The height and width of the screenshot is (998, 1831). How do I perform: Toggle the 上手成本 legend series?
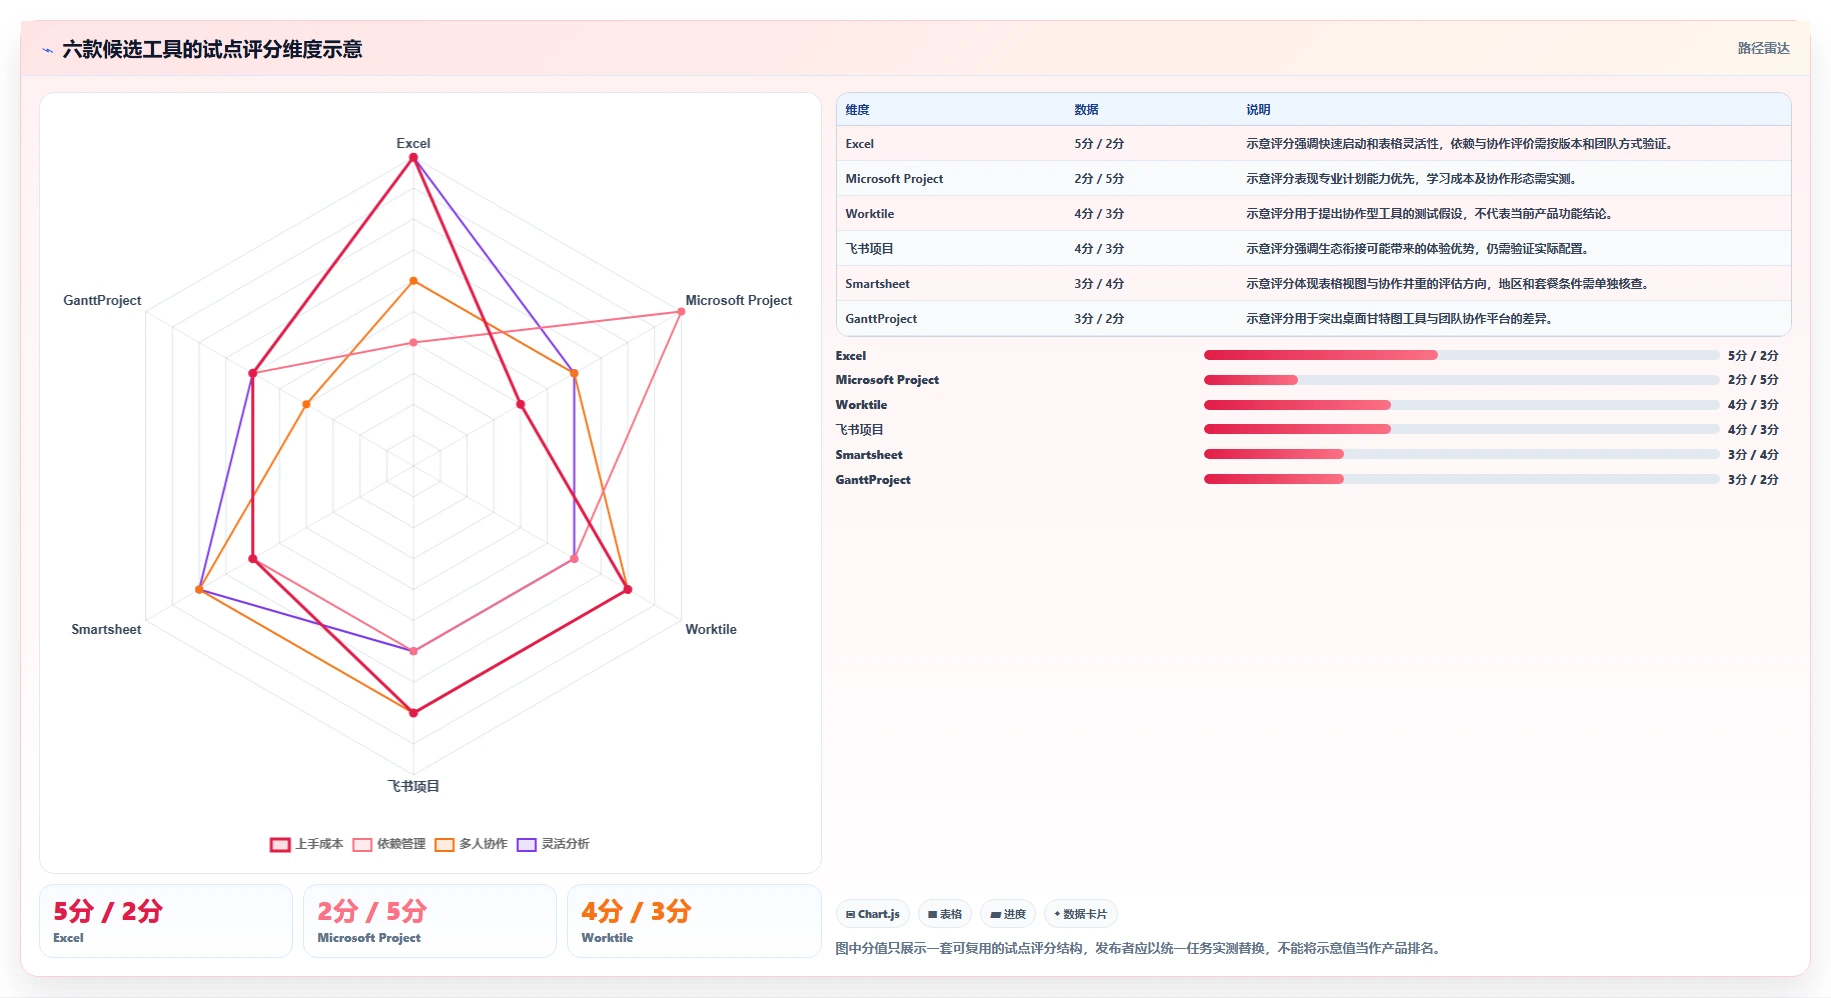click(307, 844)
